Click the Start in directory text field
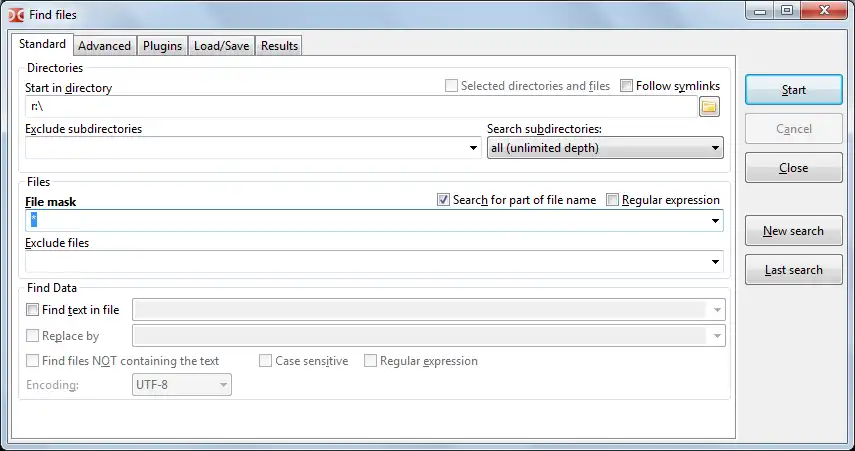This screenshot has height=451, width=855. click(360, 107)
